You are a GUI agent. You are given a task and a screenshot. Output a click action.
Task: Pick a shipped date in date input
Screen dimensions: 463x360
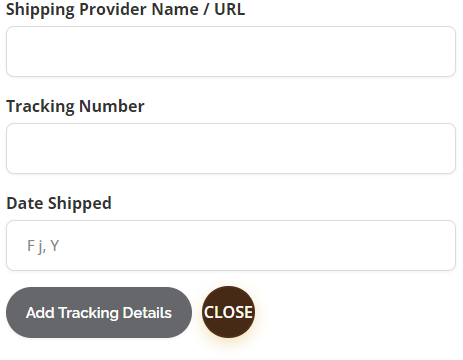pyautogui.click(x=231, y=246)
